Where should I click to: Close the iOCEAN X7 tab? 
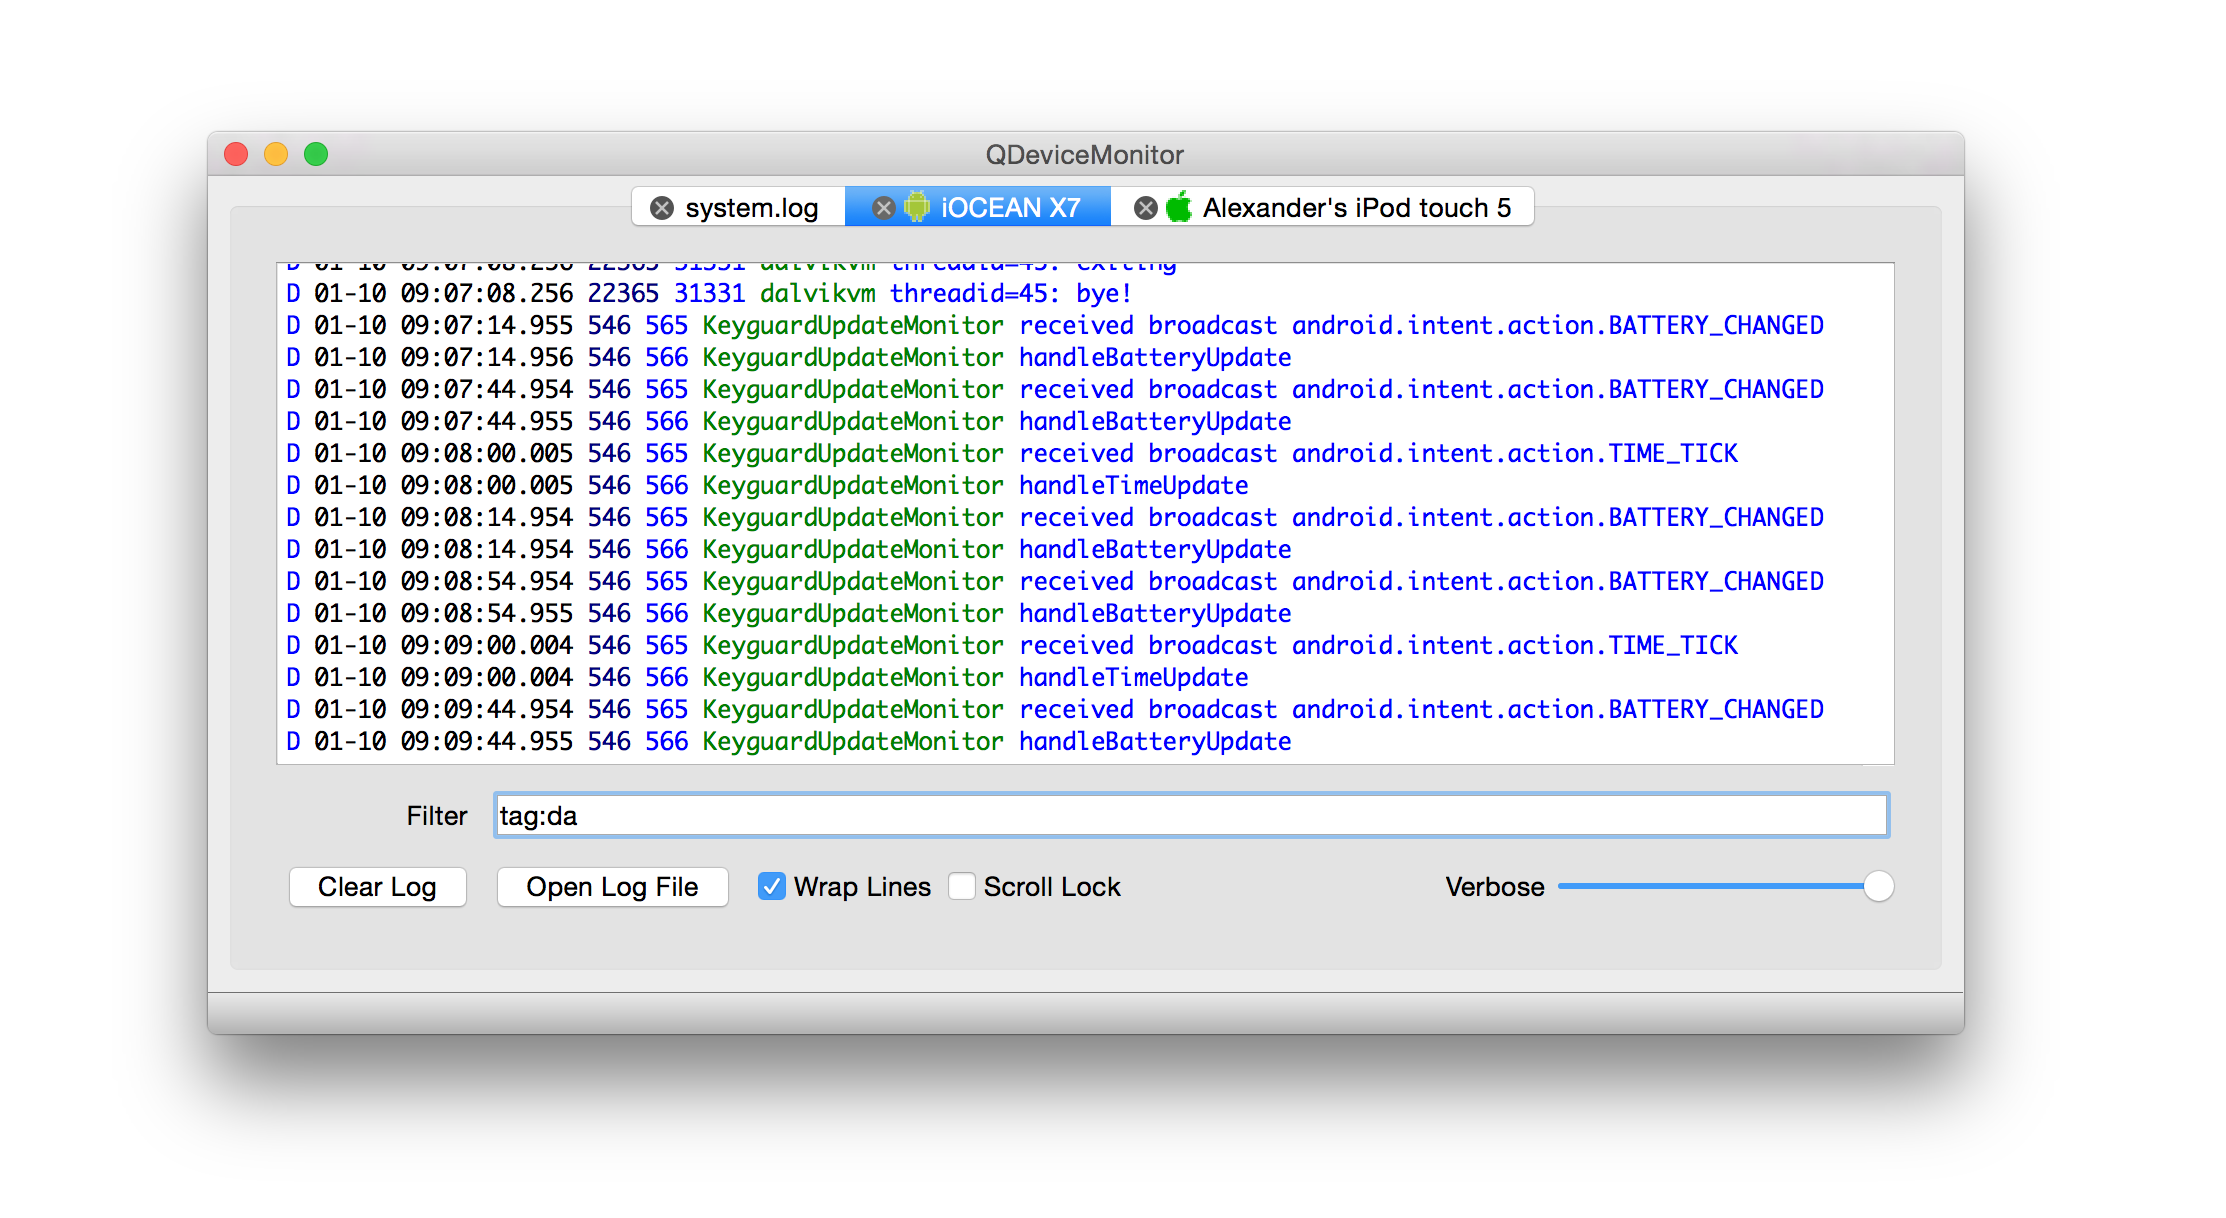point(883,208)
